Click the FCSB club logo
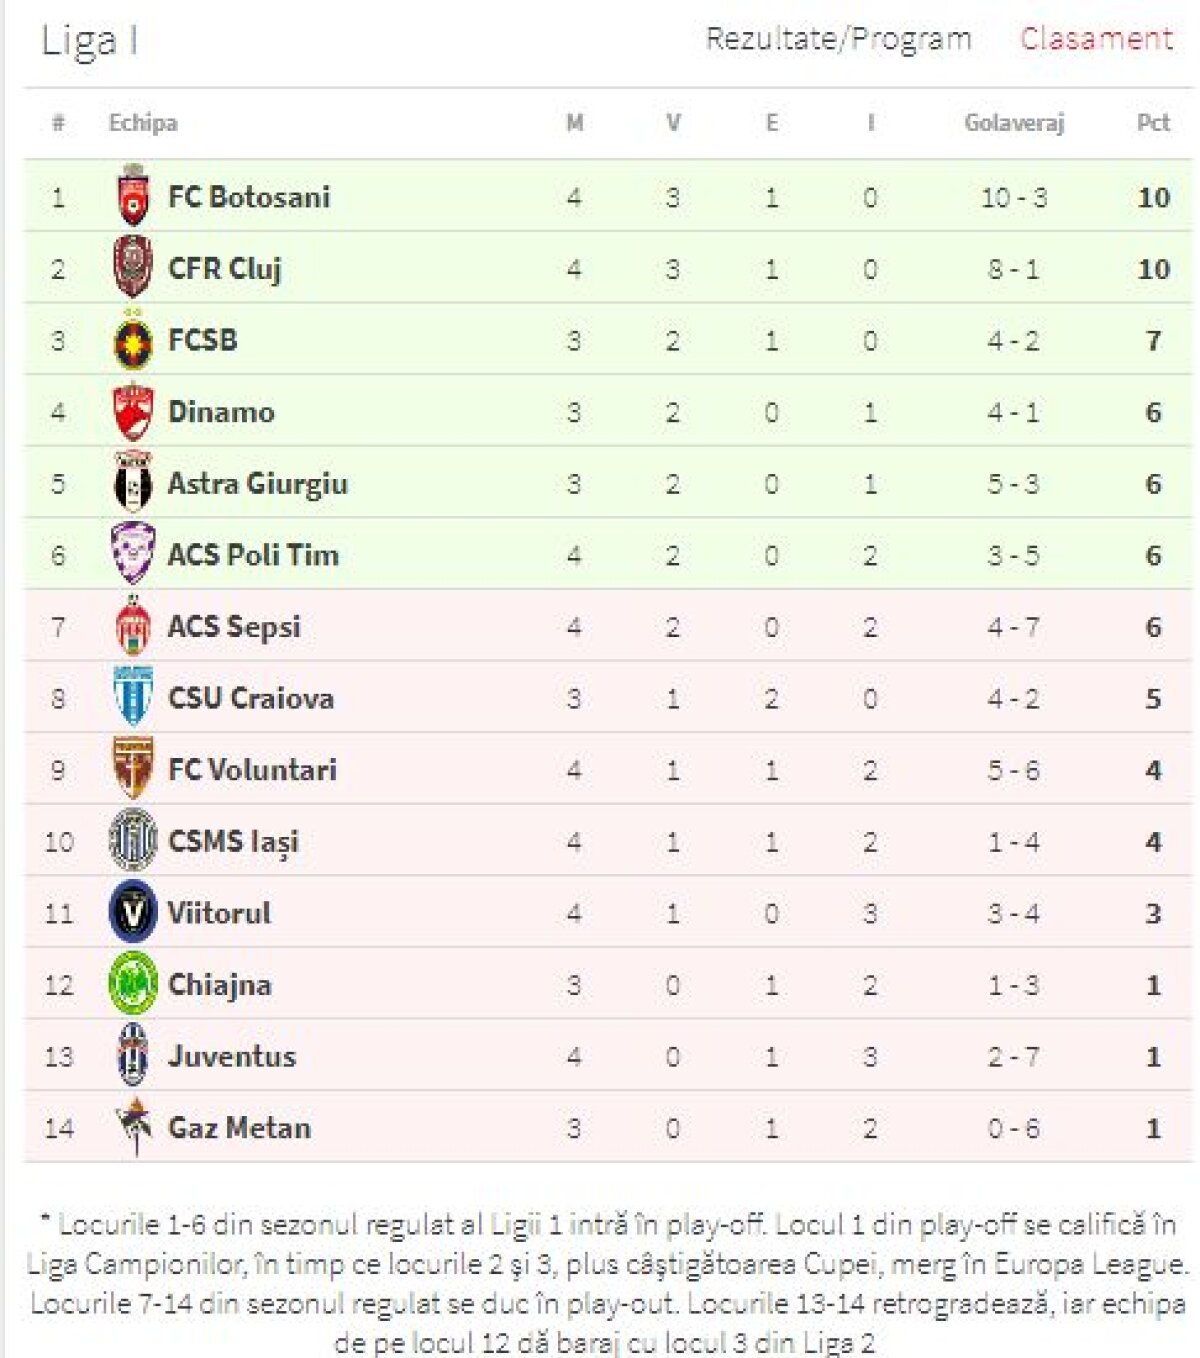This screenshot has width=1200, height=1358. 133,341
